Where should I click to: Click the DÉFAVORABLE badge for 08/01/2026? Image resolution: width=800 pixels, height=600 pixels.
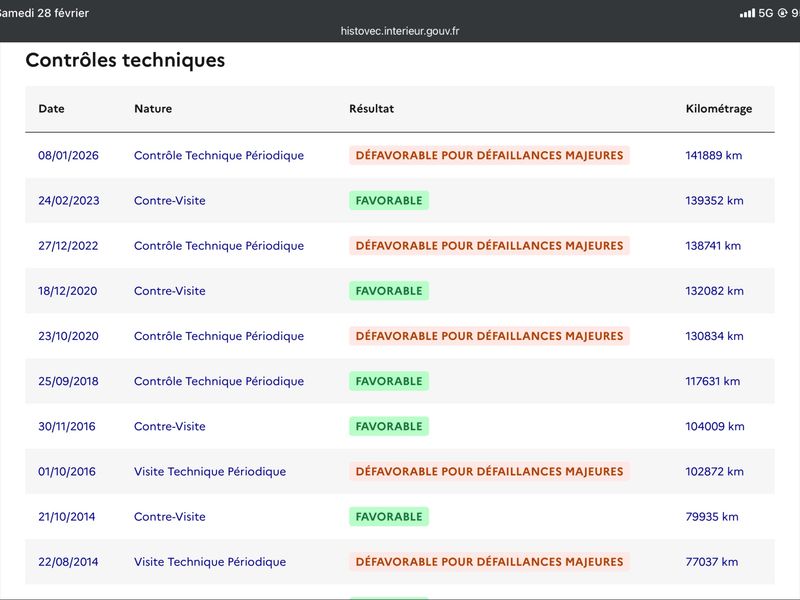pyautogui.click(x=489, y=156)
